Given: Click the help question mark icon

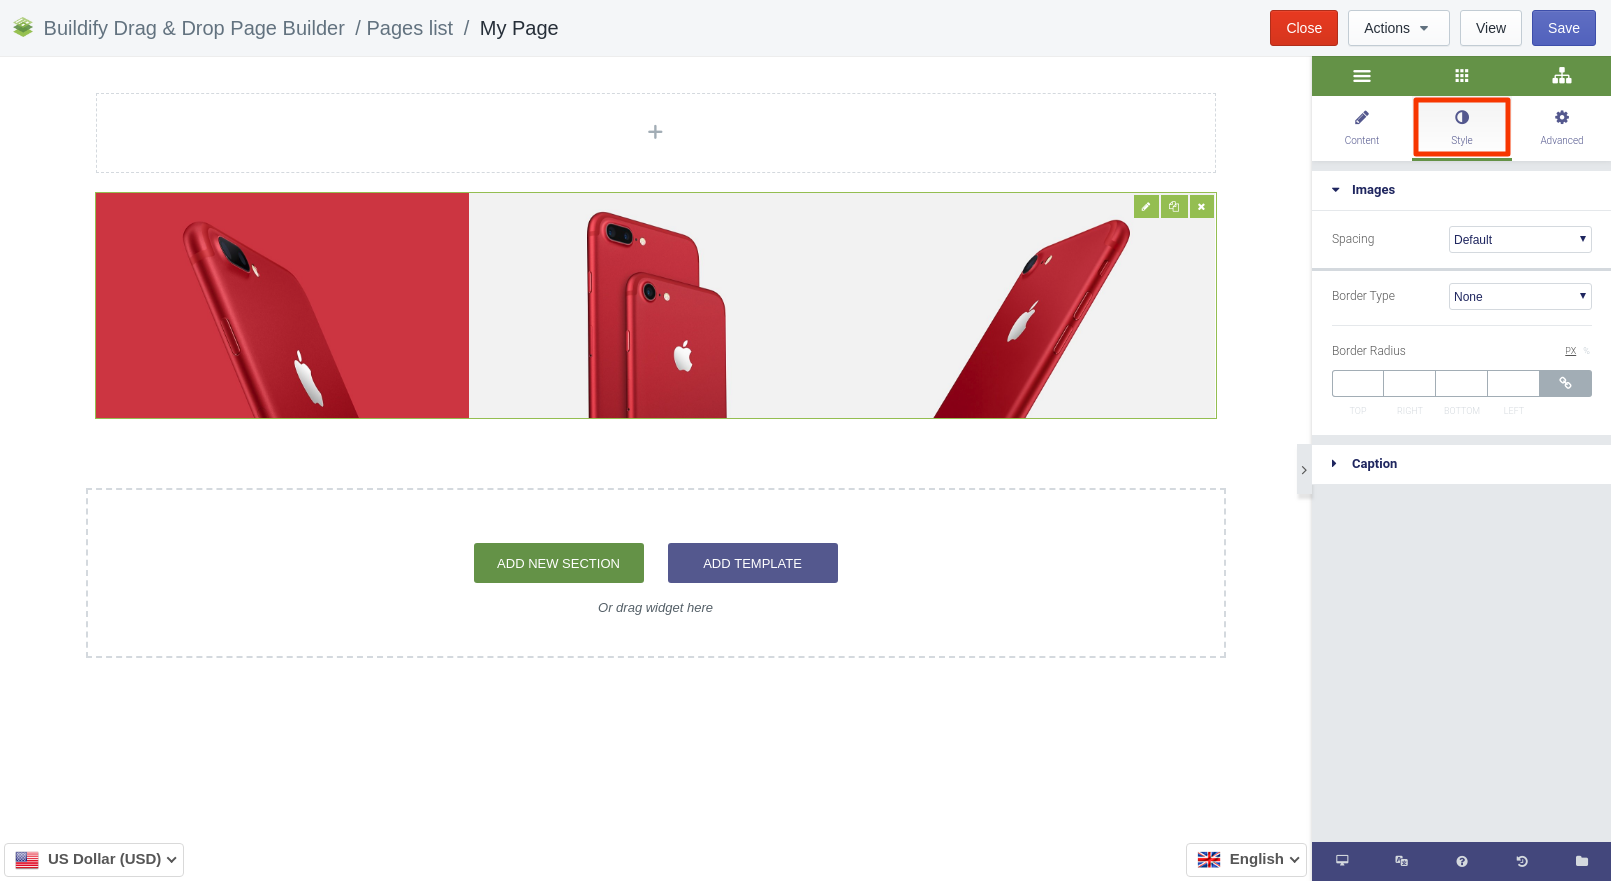Looking at the screenshot, I should pyautogui.click(x=1461, y=861).
